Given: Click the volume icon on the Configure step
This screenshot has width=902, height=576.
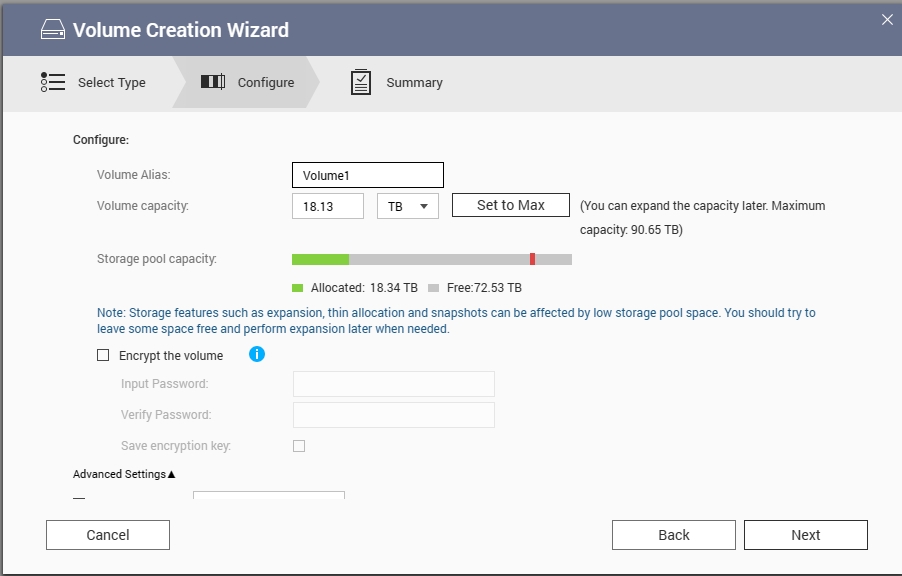Looking at the screenshot, I should click(213, 82).
